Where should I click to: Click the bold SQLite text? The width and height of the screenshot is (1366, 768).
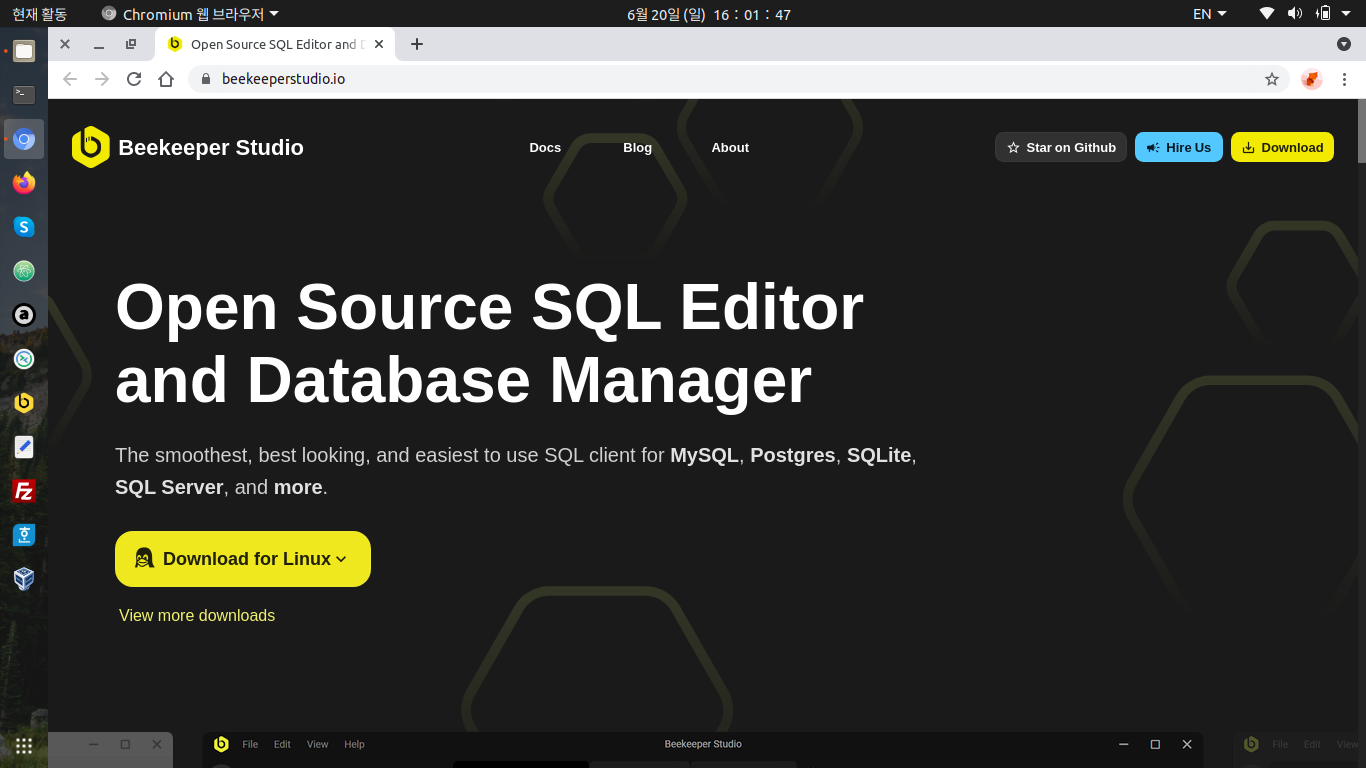pos(879,455)
